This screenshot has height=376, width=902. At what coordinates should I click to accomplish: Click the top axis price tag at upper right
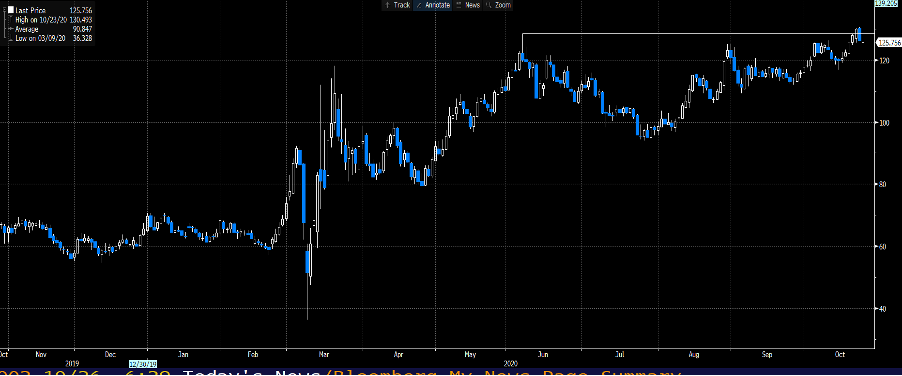click(x=889, y=3)
